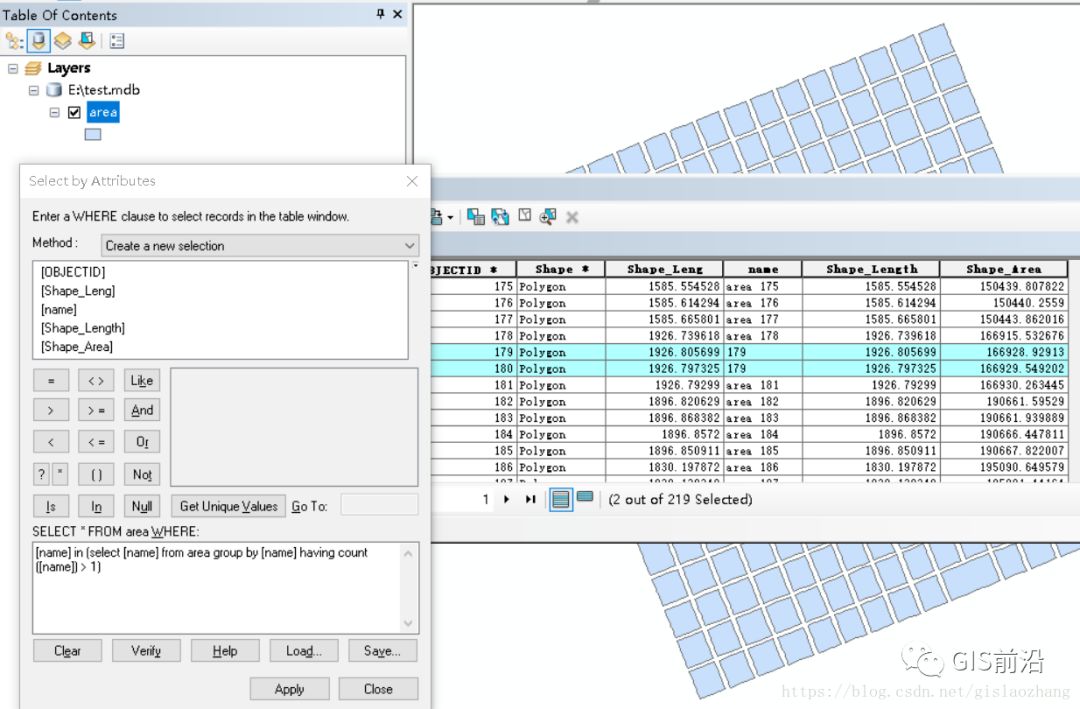Insert the less-than operator
This screenshot has height=709, width=1080.
tap(51, 442)
